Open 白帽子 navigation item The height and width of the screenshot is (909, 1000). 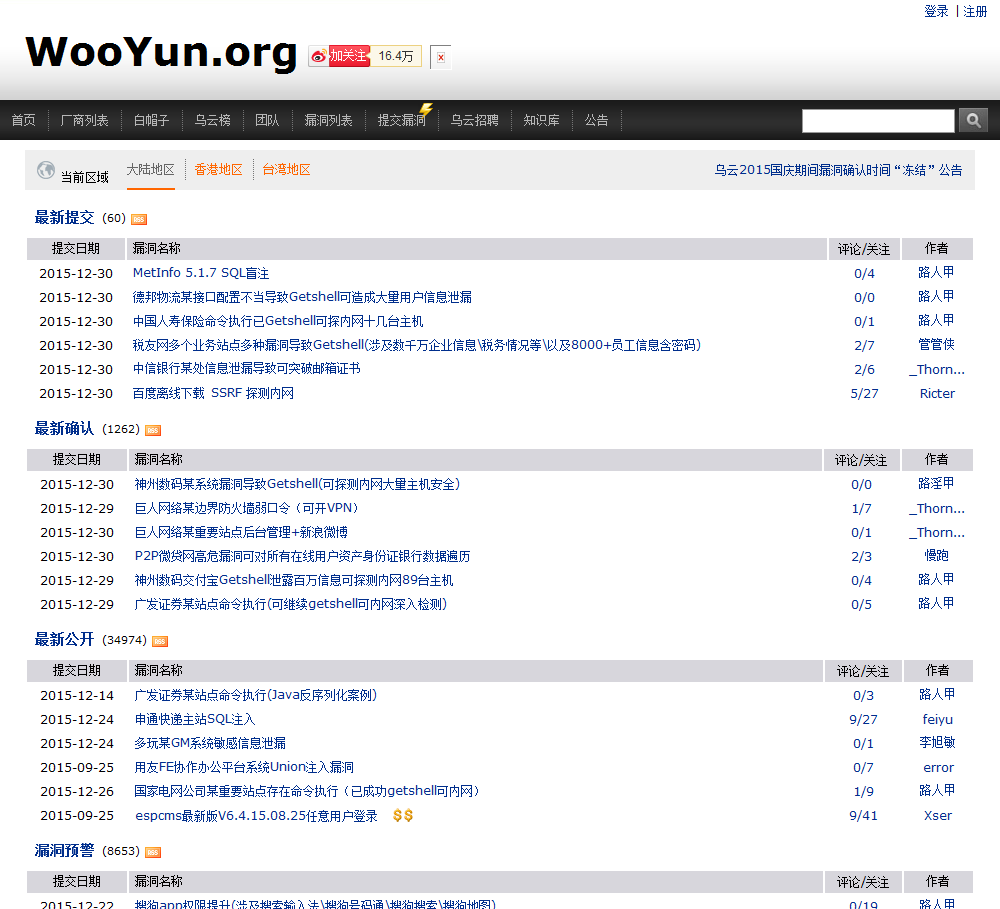coord(151,120)
